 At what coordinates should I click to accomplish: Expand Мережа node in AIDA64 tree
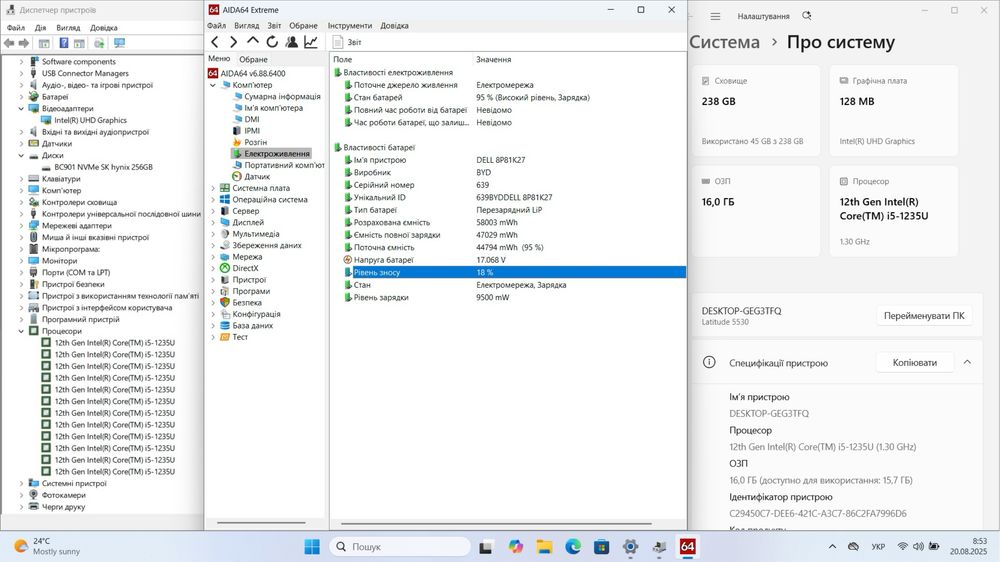point(213,257)
